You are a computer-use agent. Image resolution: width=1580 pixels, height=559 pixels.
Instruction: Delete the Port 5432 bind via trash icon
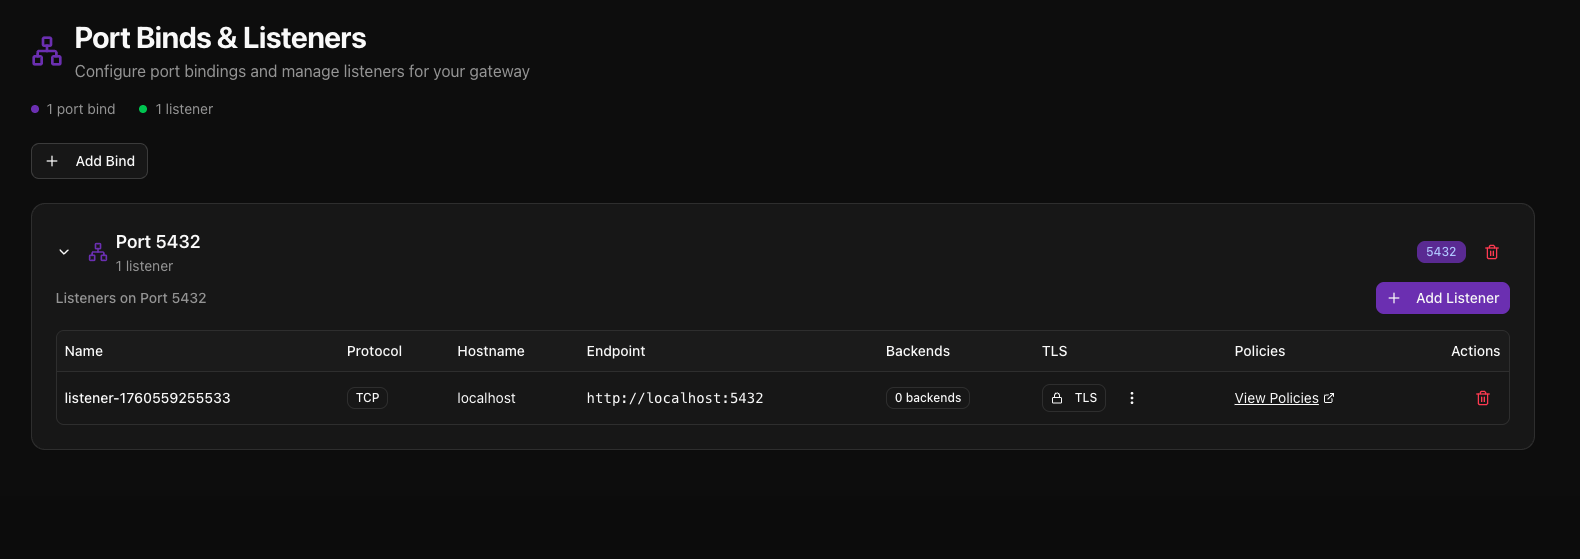pyautogui.click(x=1492, y=252)
